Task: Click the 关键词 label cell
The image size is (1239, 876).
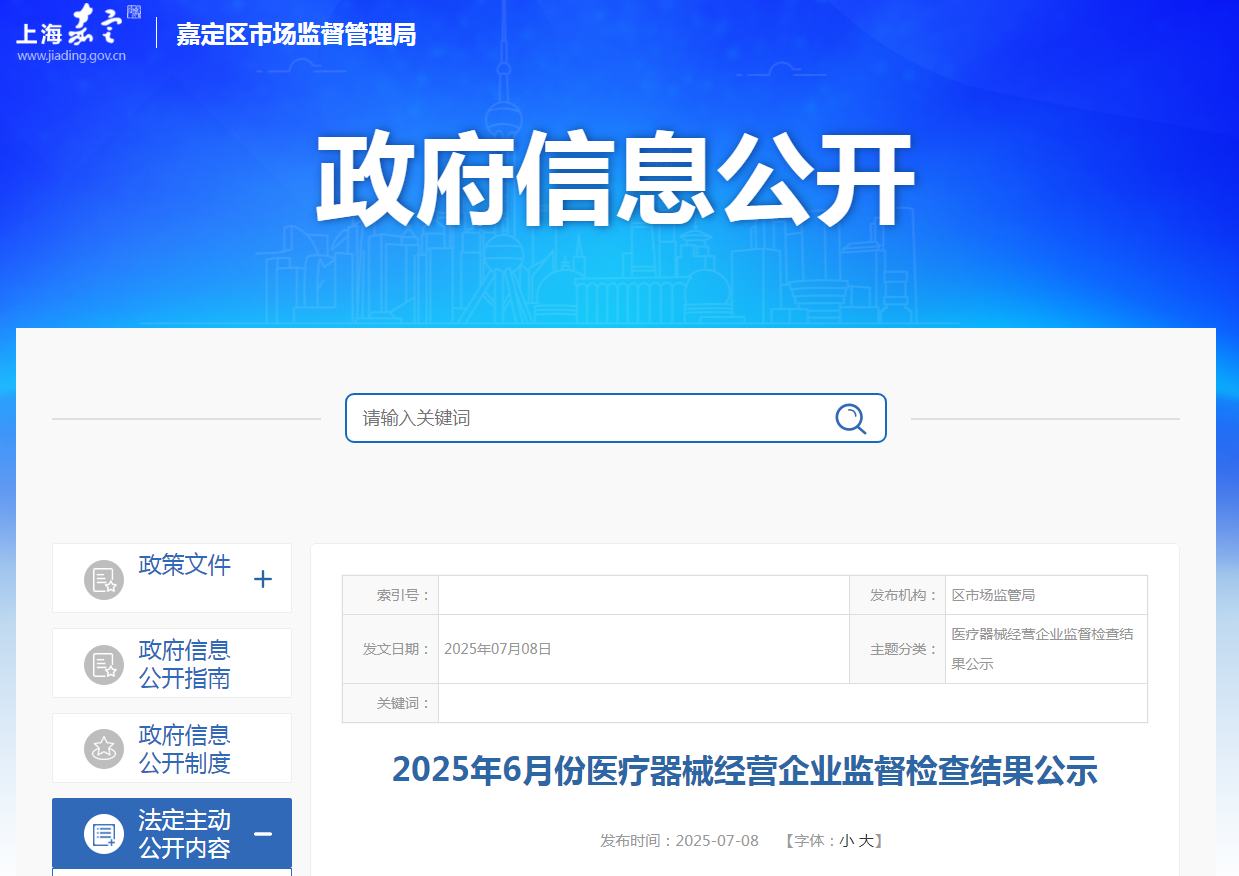Action: (390, 703)
